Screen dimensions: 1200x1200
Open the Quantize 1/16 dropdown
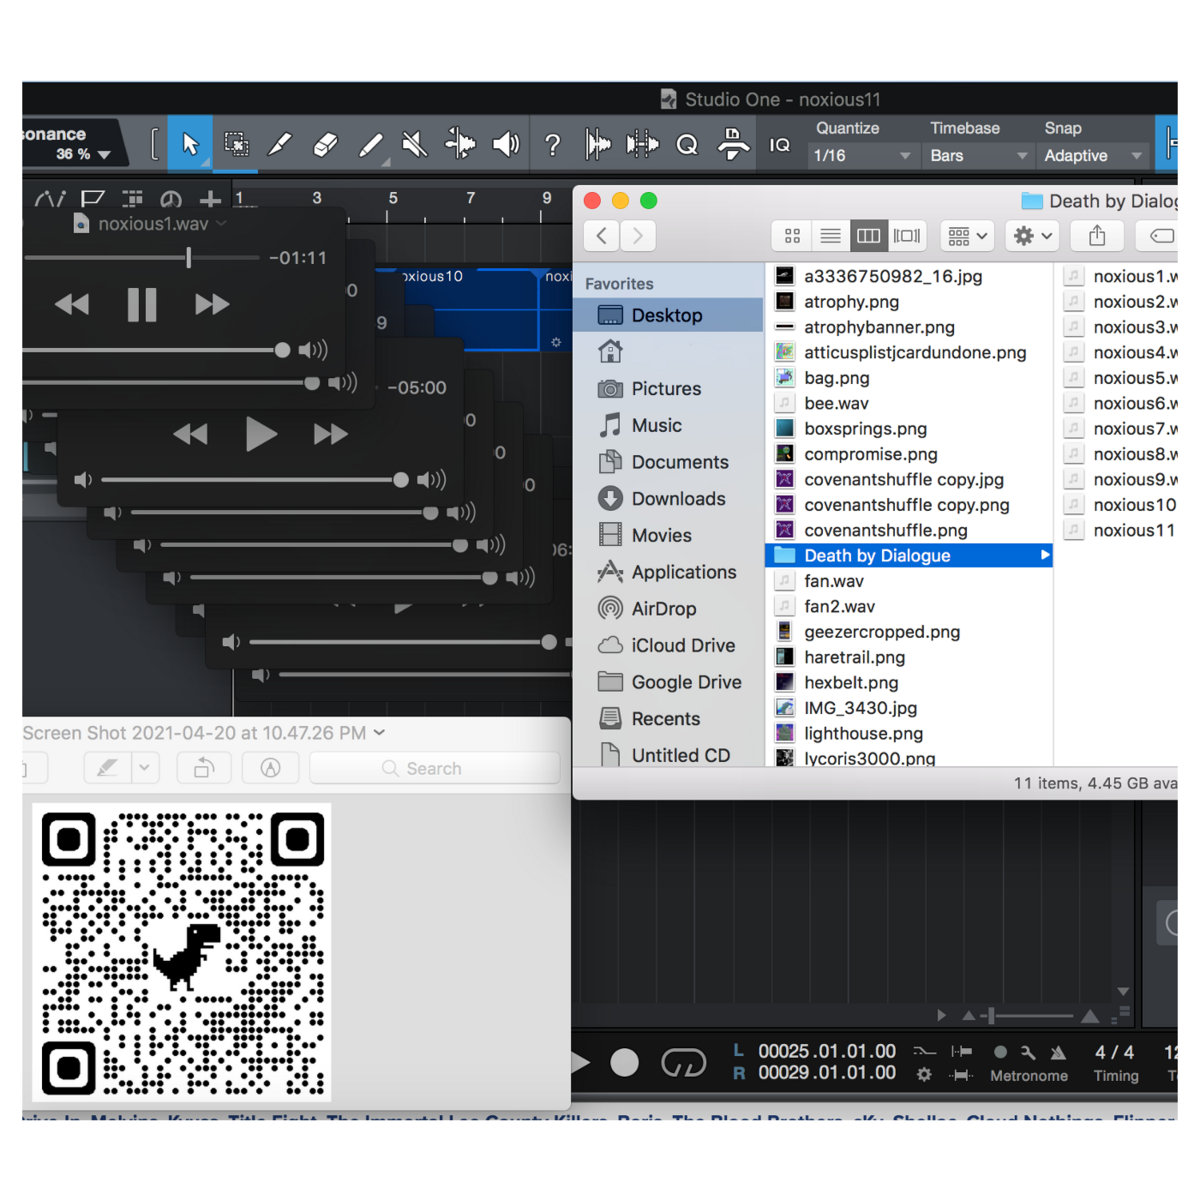pyautogui.click(x=861, y=156)
